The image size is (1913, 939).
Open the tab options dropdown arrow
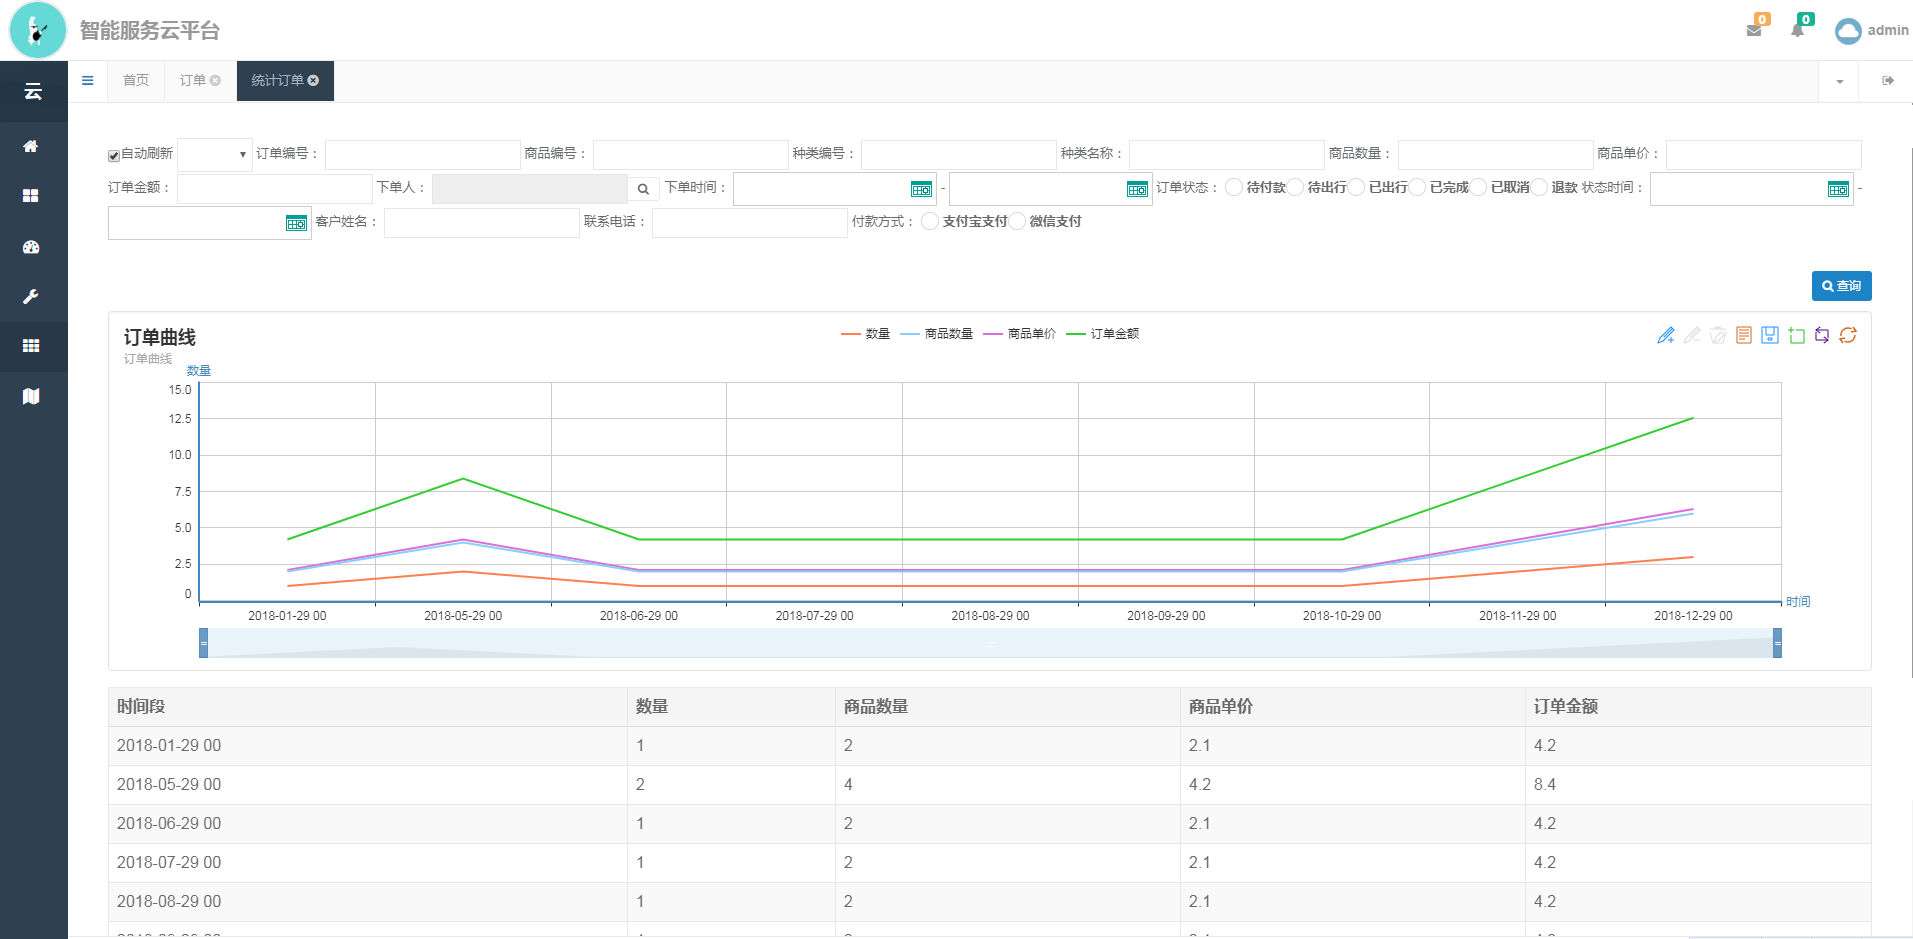(1839, 81)
